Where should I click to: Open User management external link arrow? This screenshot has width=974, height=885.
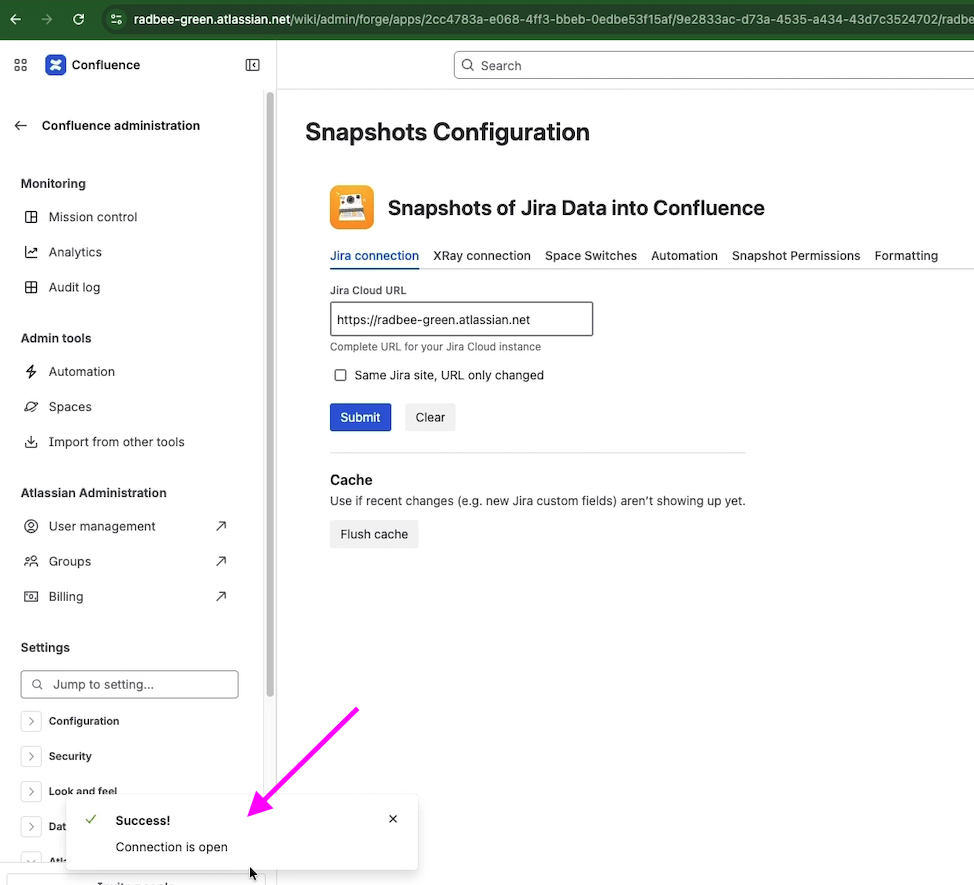point(221,526)
